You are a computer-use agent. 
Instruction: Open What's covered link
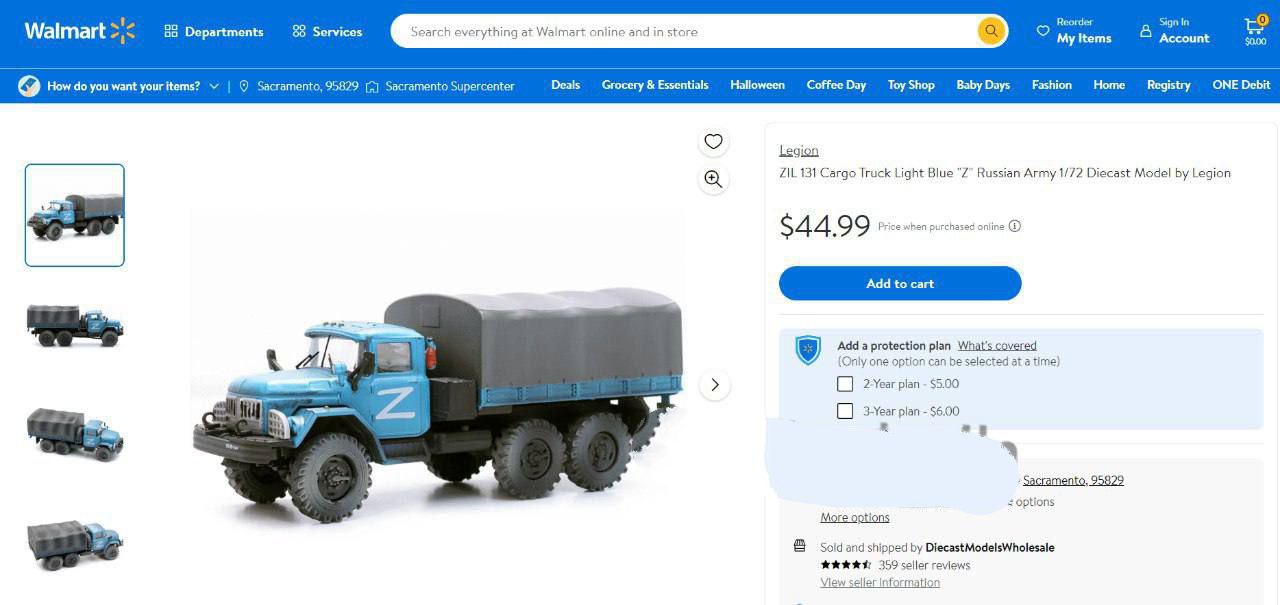tap(997, 346)
